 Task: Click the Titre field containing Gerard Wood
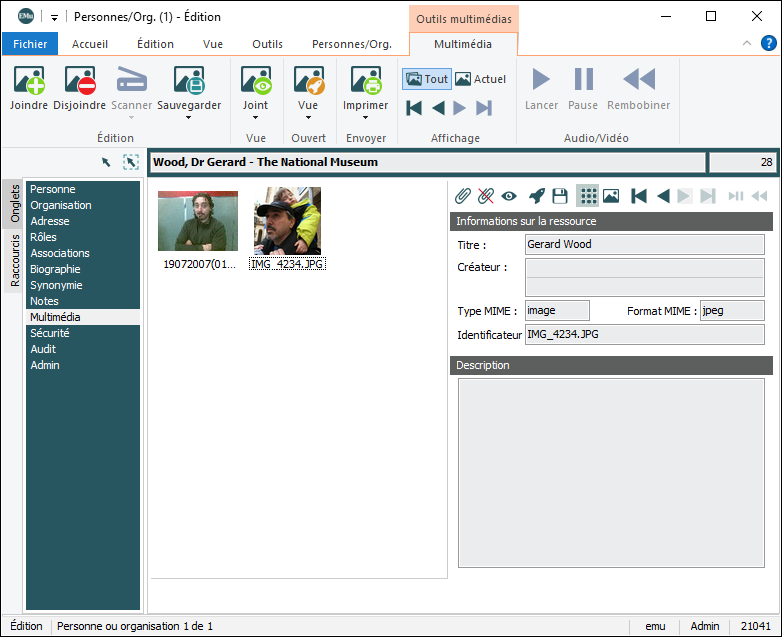point(643,244)
